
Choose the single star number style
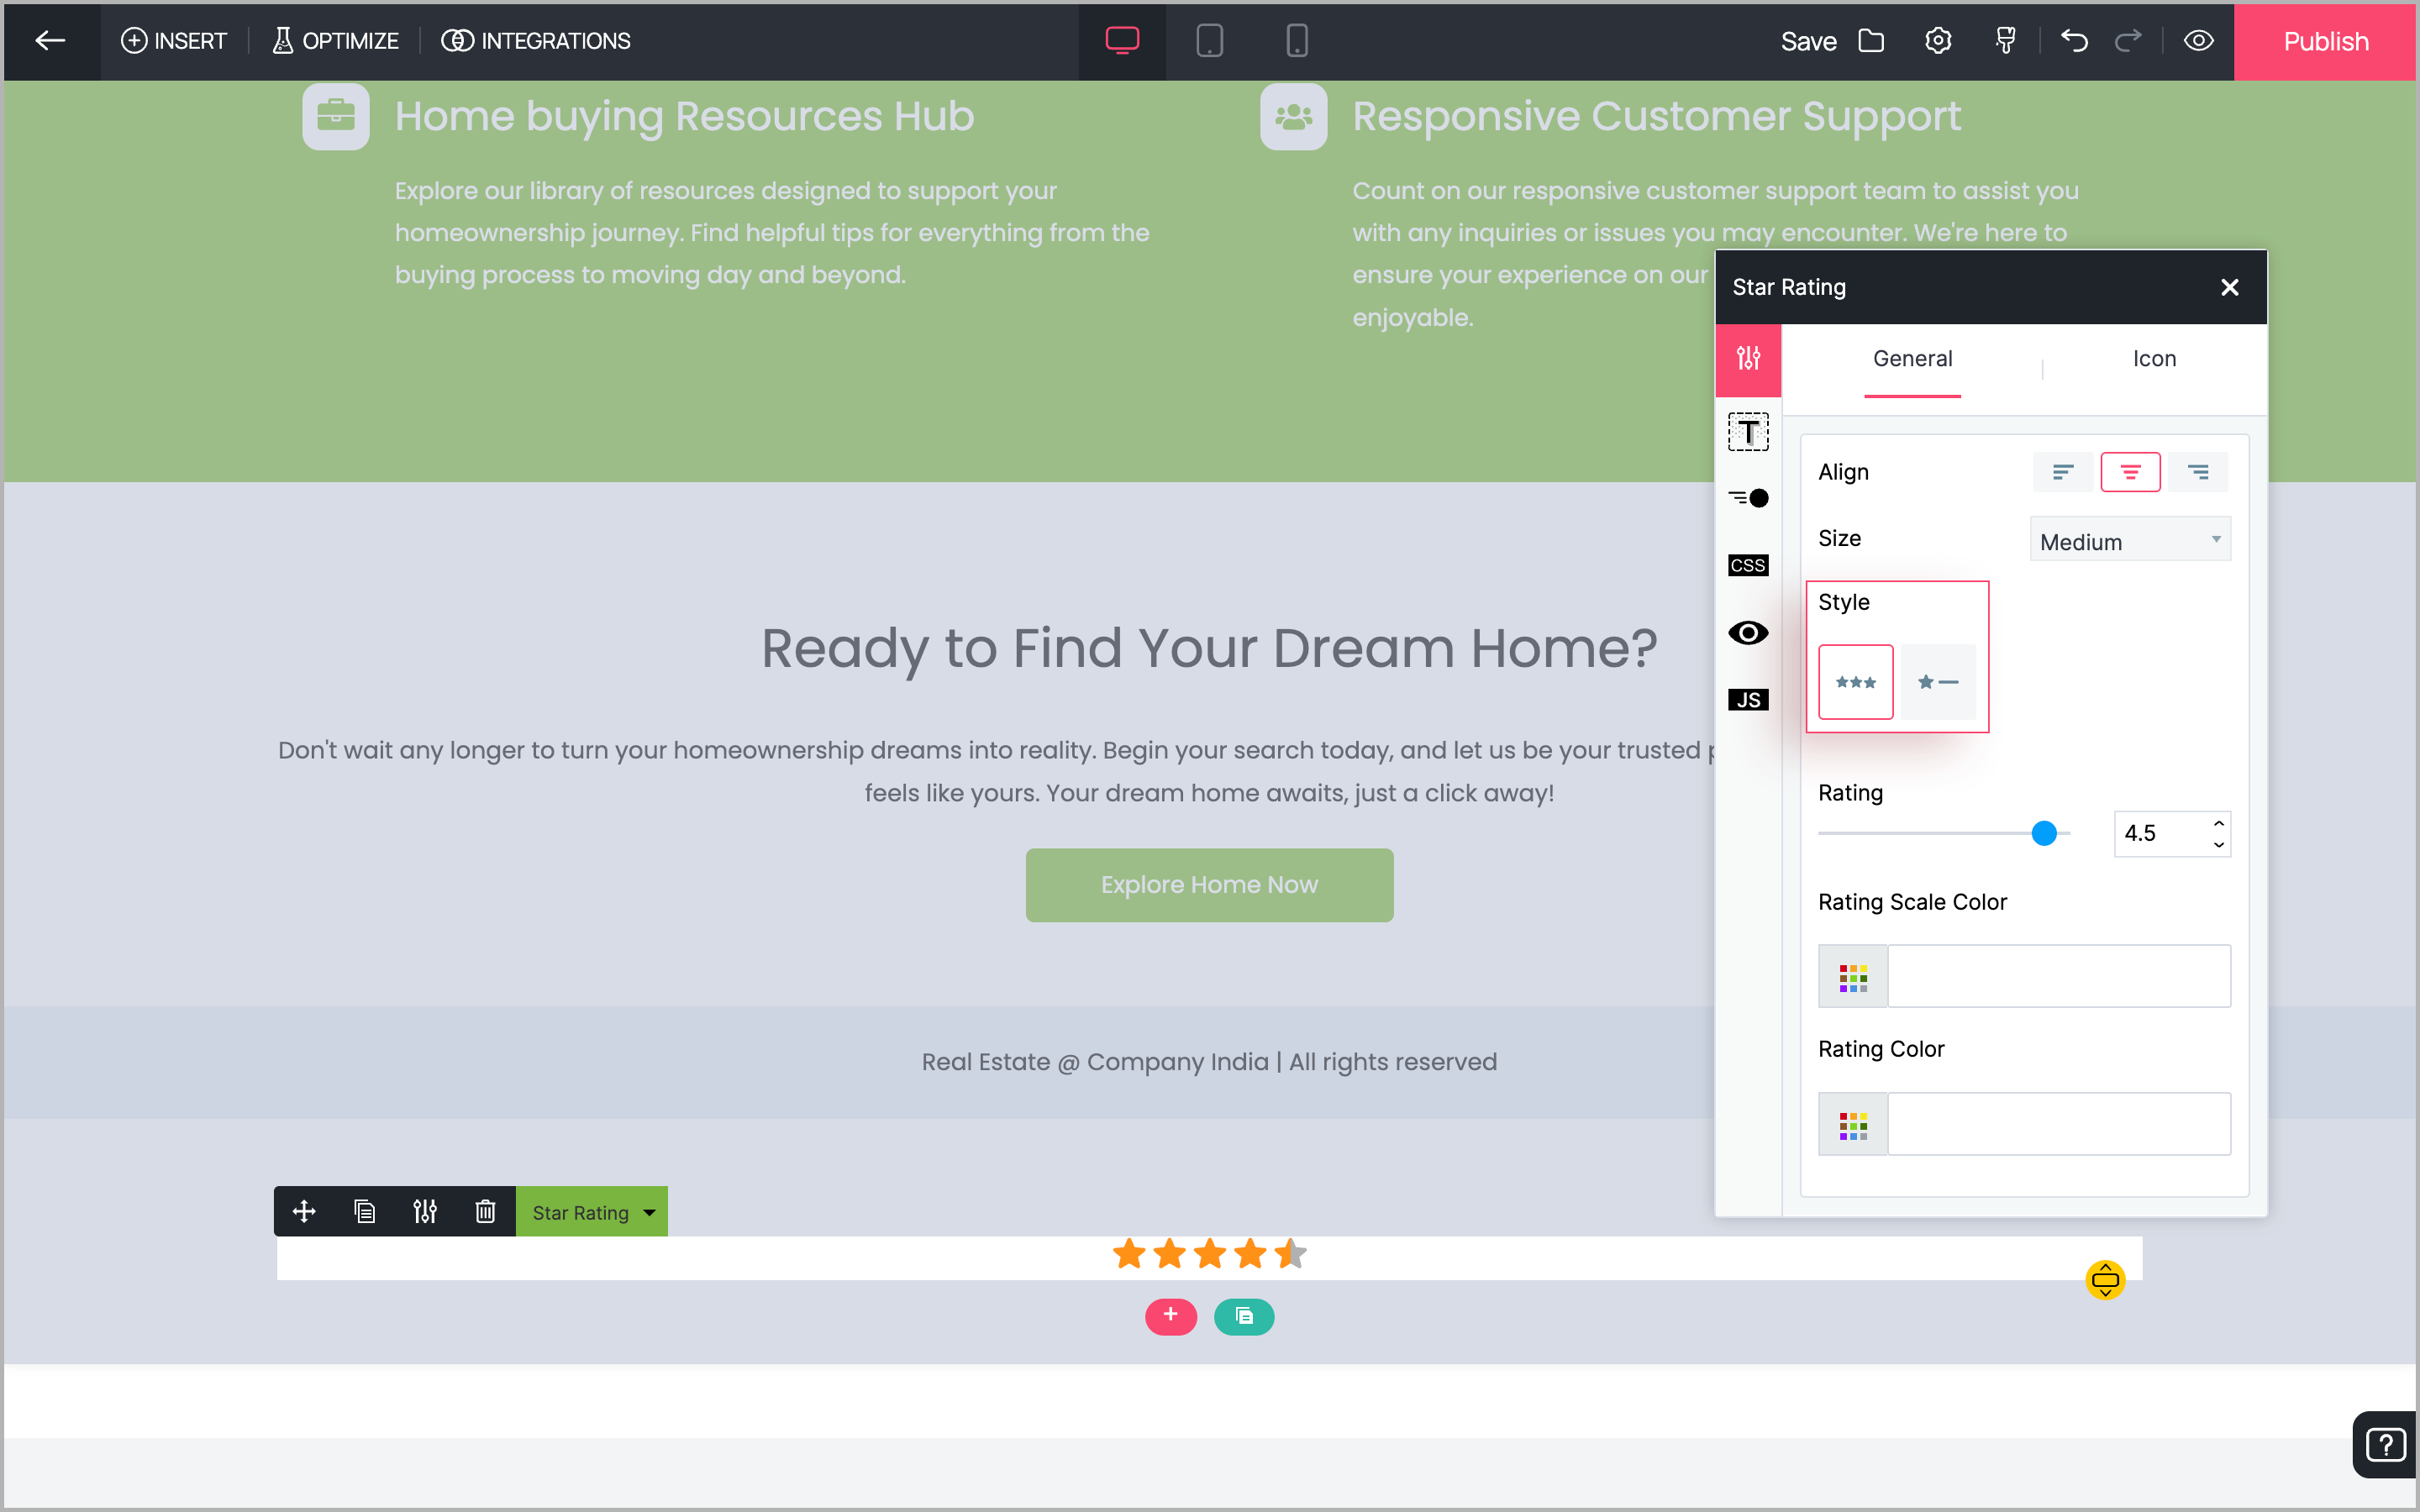pyautogui.click(x=1937, y=682)
